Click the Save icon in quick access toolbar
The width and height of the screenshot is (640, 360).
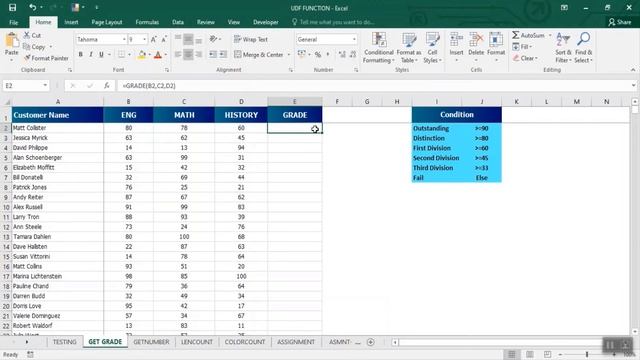click(12, 7)
